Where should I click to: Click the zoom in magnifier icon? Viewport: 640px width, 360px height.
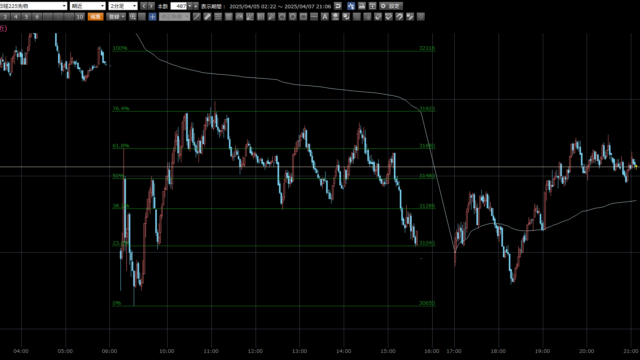coord(133,17)
